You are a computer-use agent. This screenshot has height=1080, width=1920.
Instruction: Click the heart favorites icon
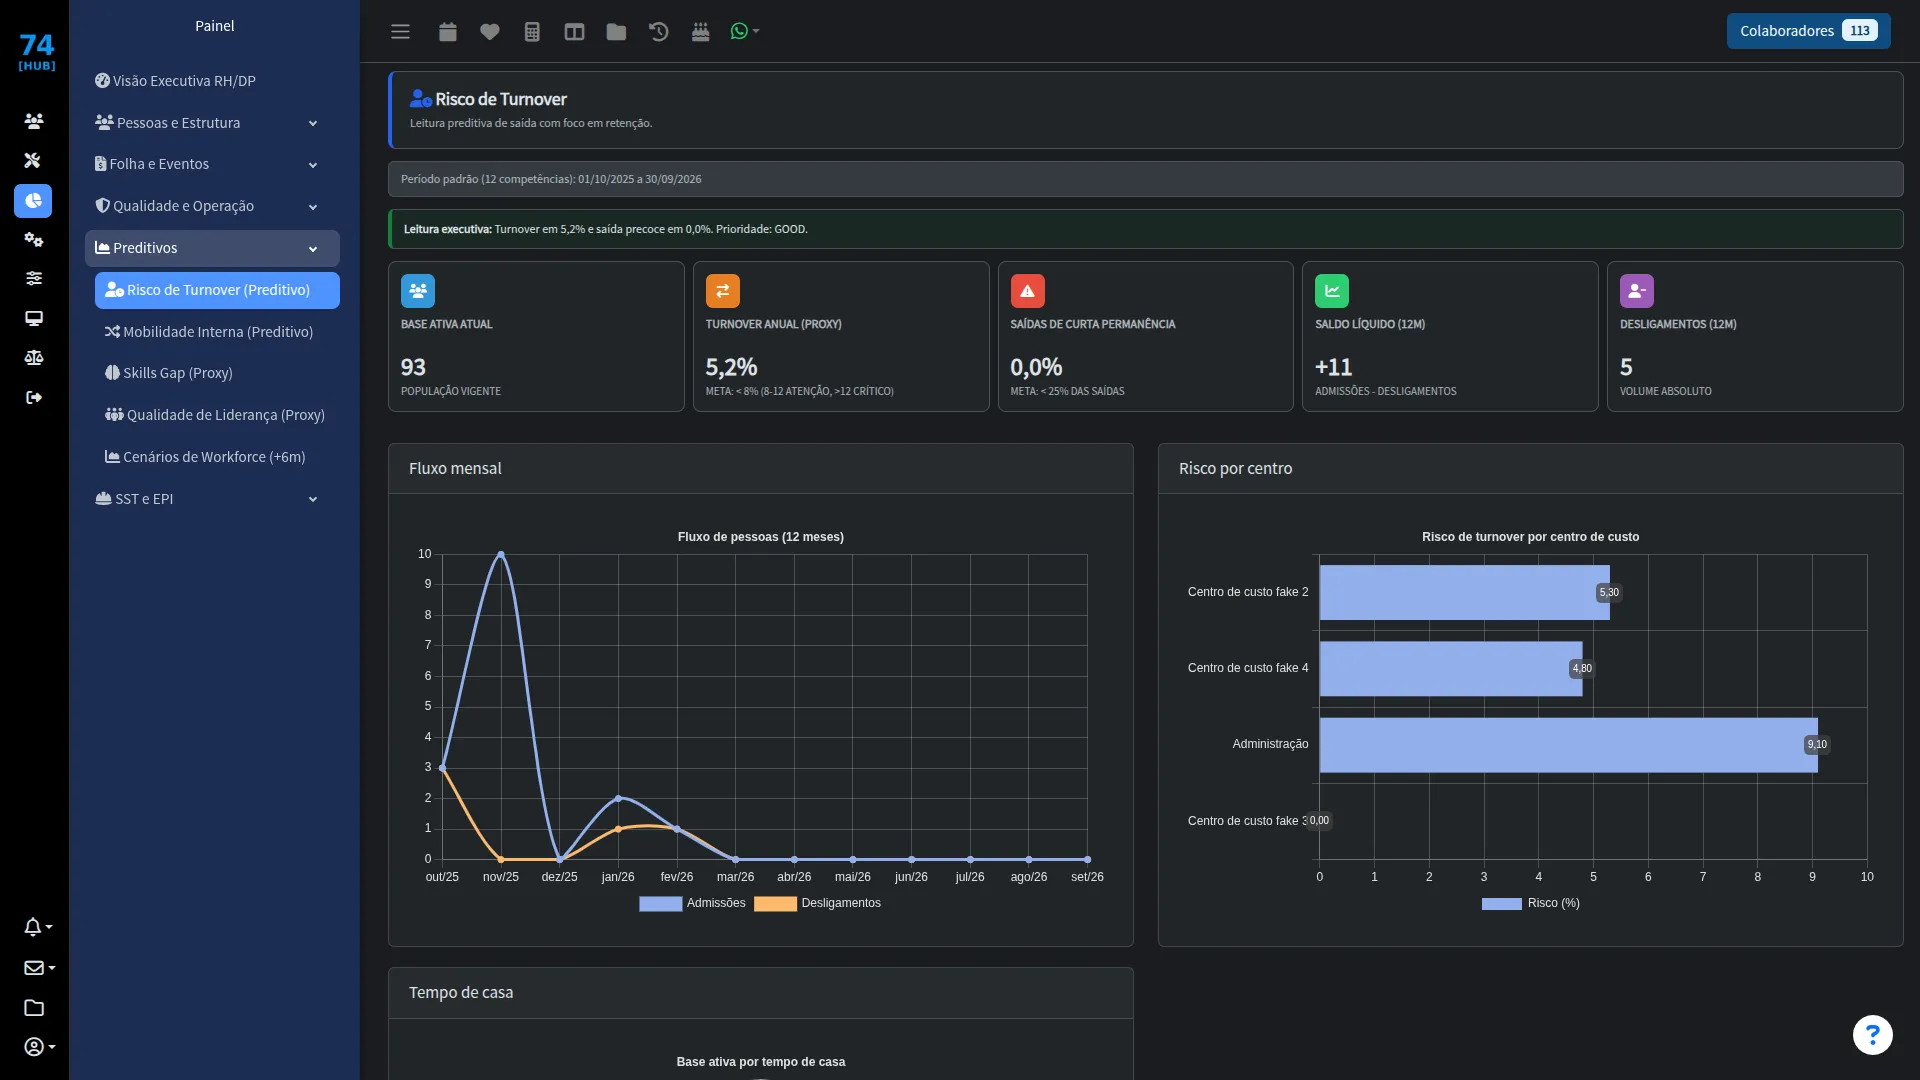pyautogui.click(x=489, y=32)
